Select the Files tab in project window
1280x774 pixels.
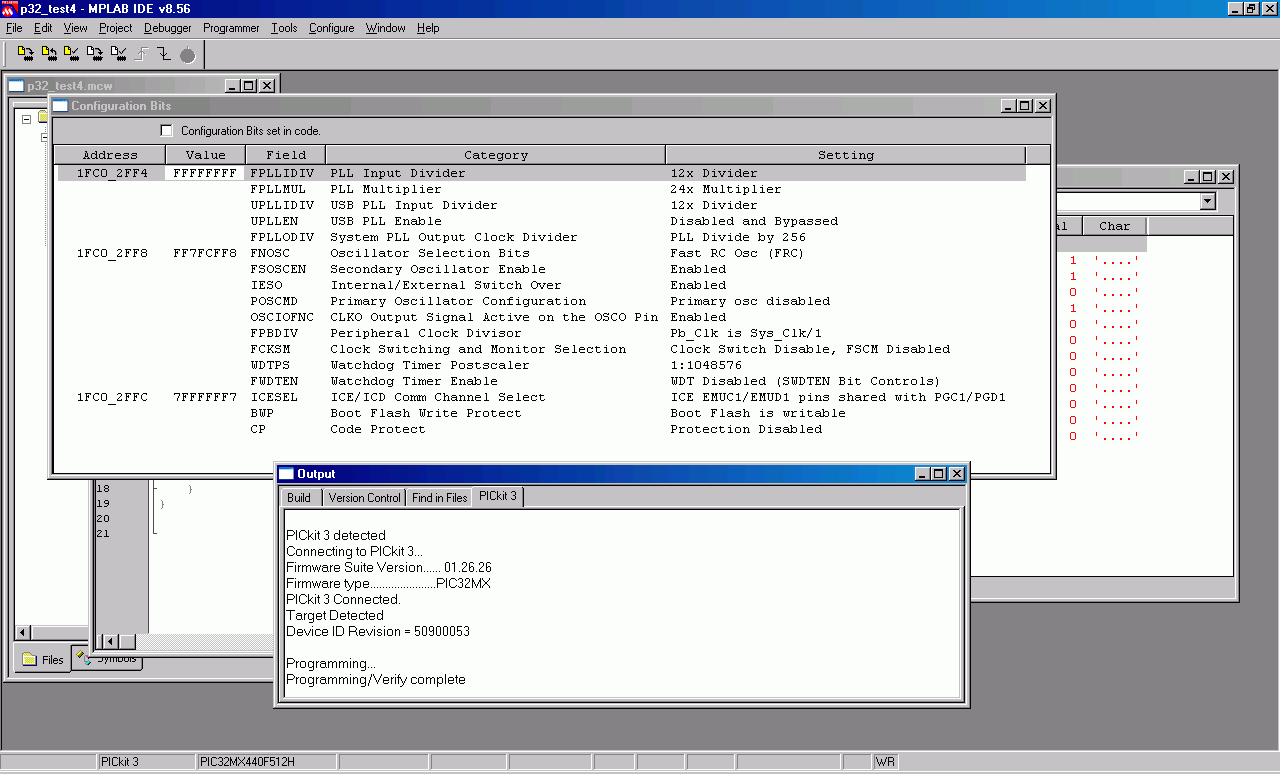click(x=42, y=659)
